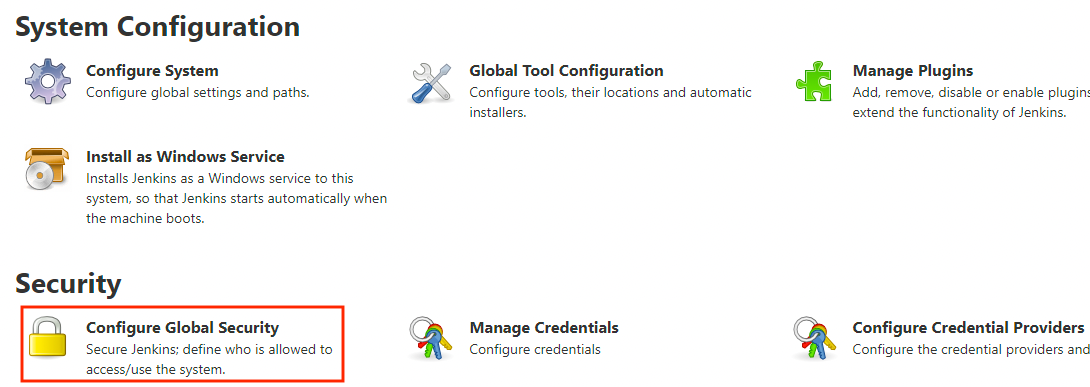
Task: Open the Manage Plugins link
Action: pyautogui.click(x=913, y=71)
